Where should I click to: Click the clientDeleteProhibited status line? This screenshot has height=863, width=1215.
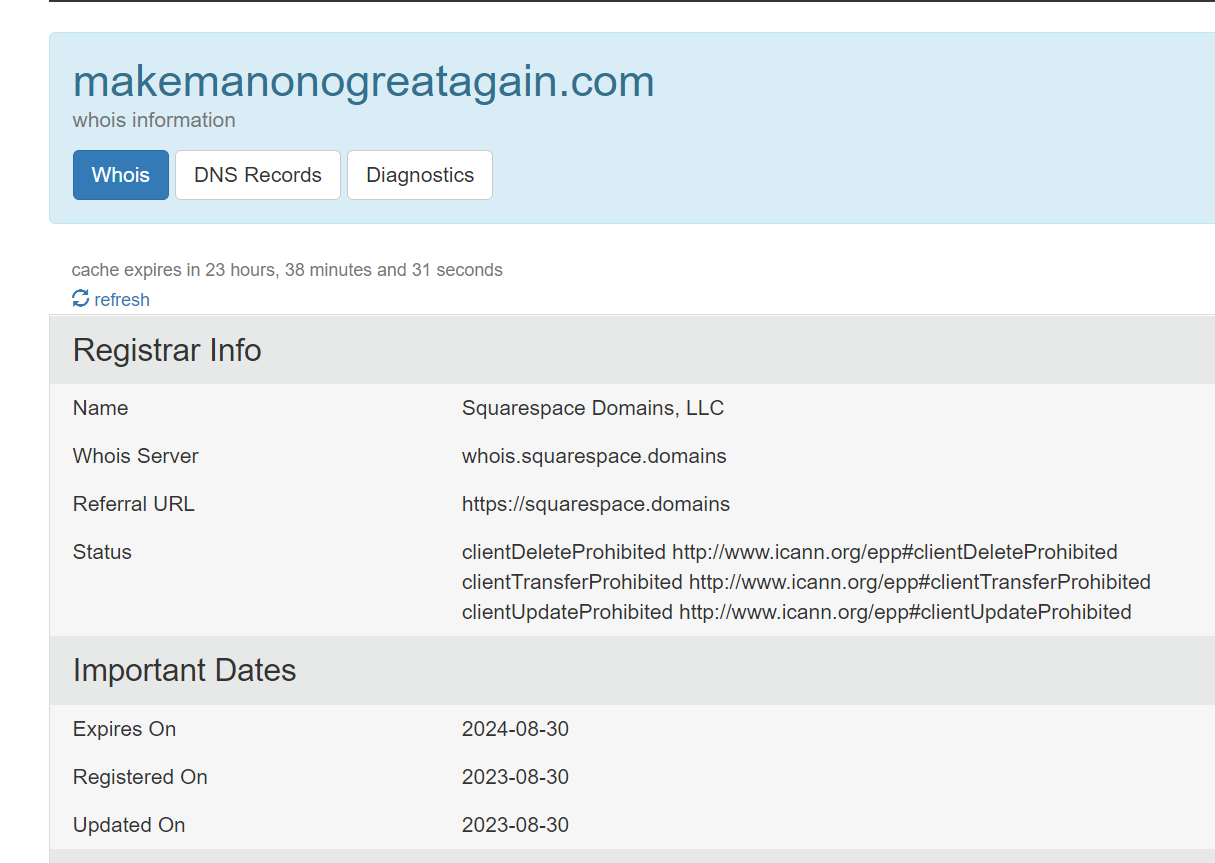(789, 552)
